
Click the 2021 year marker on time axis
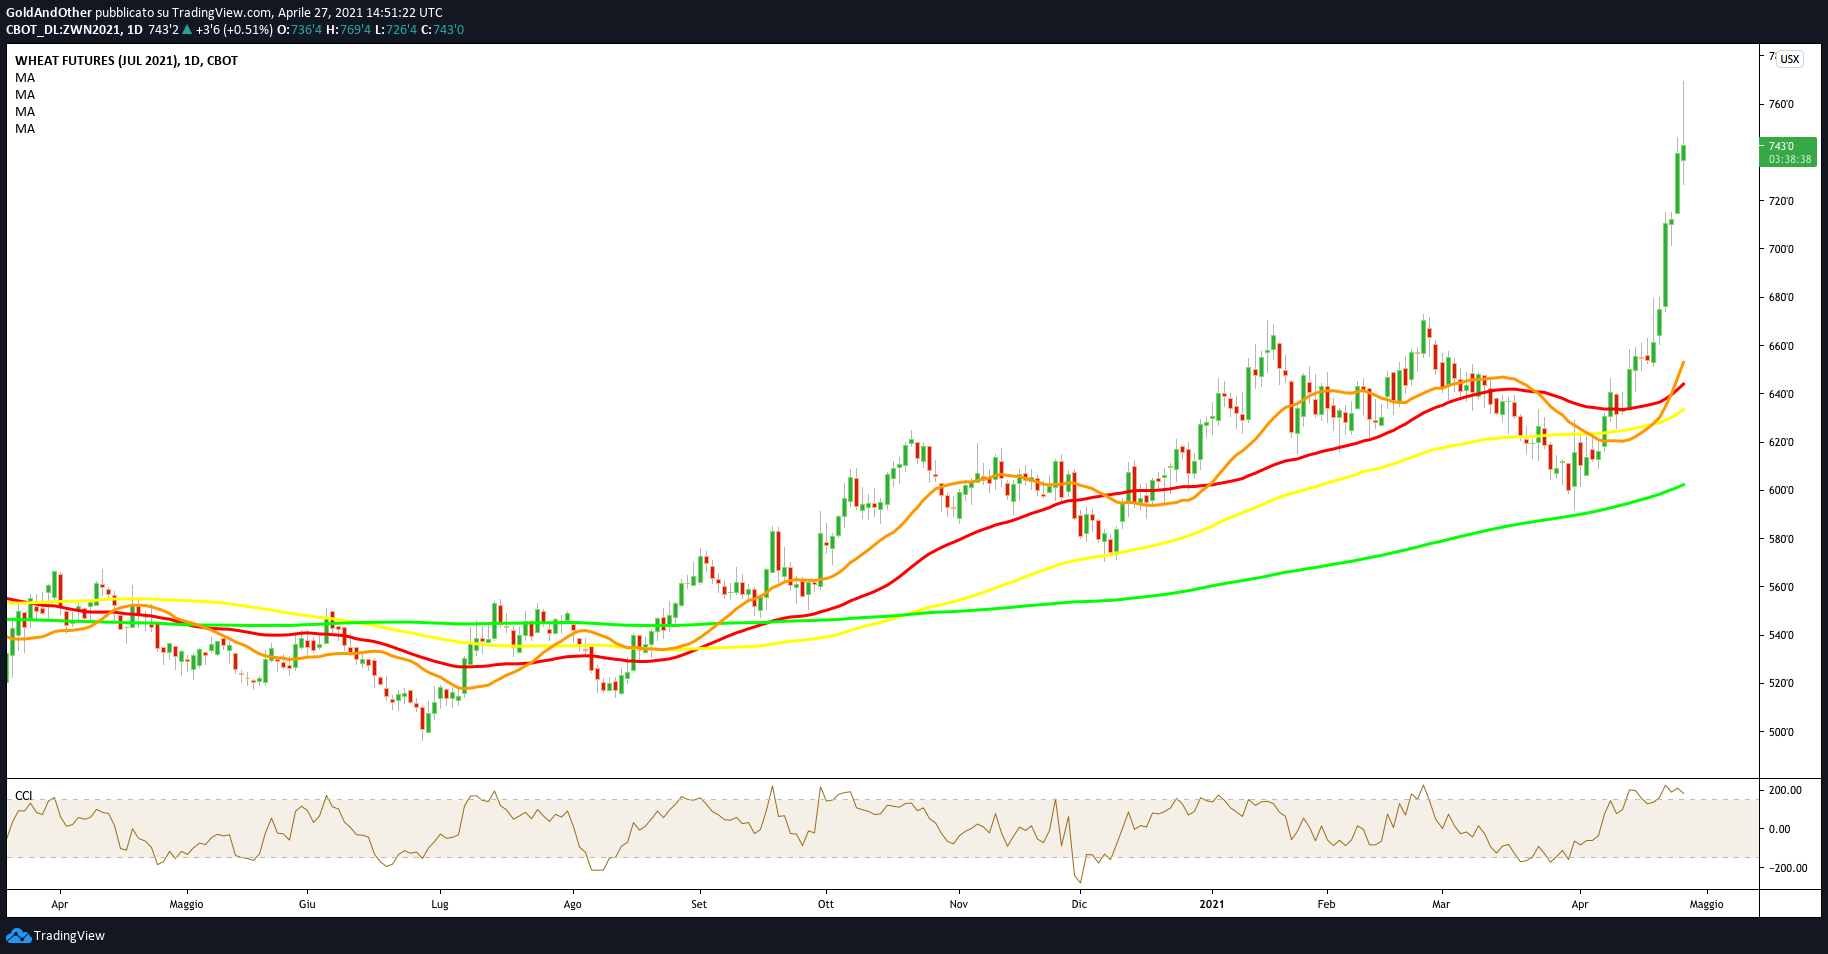click(x=1212, y=904)
